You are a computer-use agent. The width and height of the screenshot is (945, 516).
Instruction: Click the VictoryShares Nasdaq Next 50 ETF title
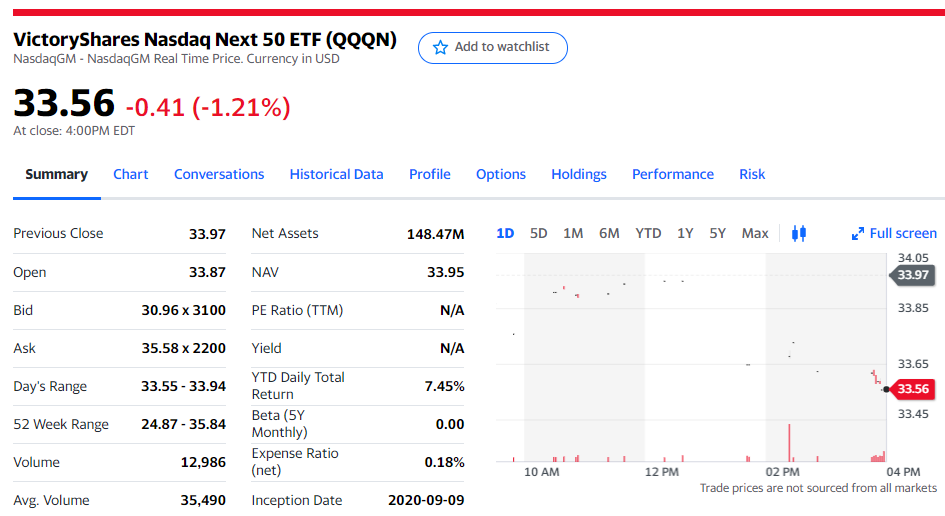(205, 39)
